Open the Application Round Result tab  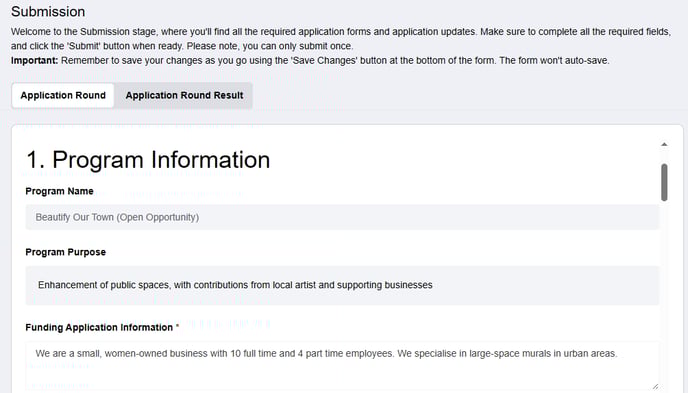[184, 95]
